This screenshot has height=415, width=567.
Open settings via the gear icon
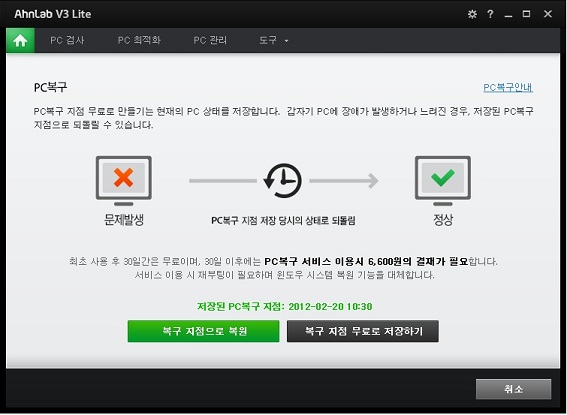[472, 14]
